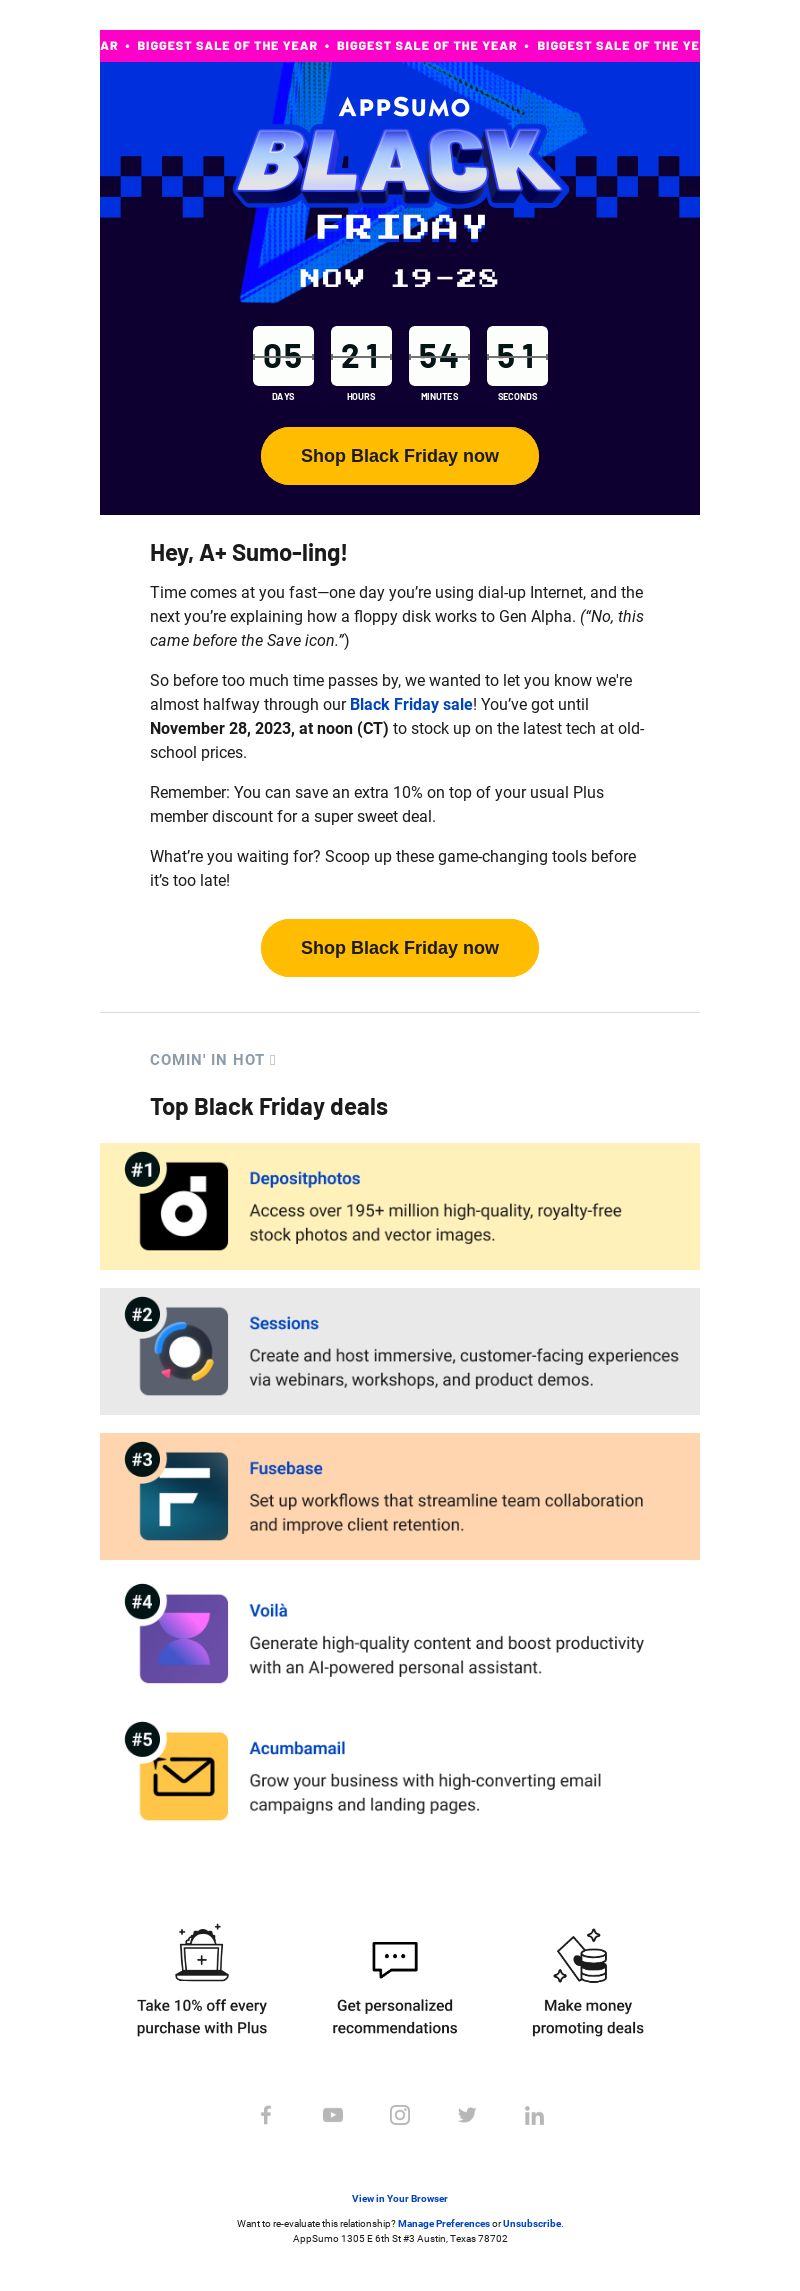
Task: Open the Instagram social icon
Action: tap(400, 2114)
